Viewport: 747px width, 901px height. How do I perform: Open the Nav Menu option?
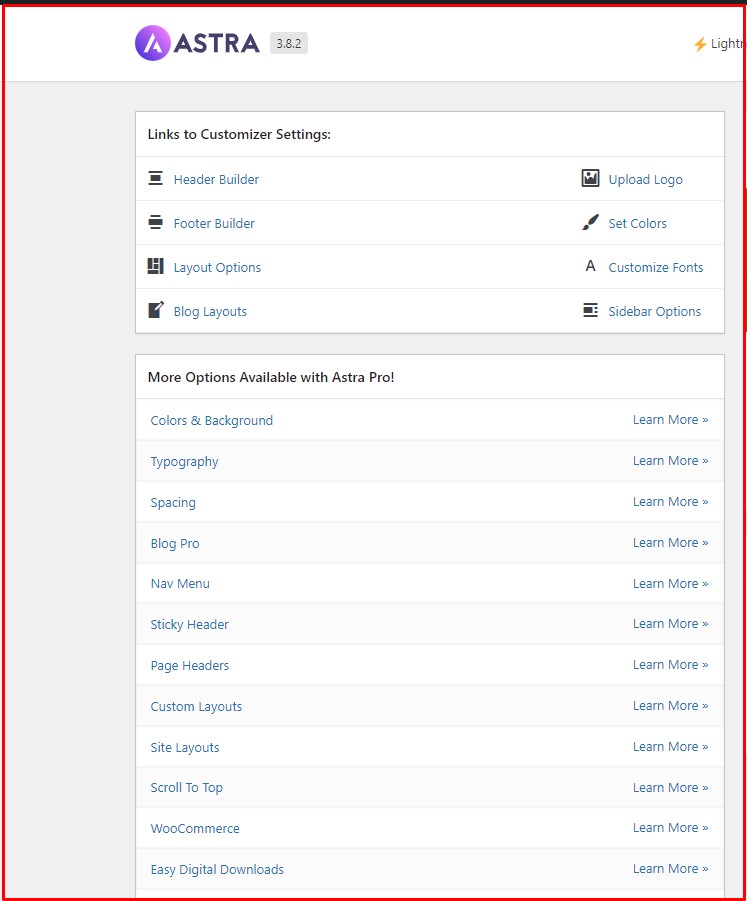(x=180, y=584)
